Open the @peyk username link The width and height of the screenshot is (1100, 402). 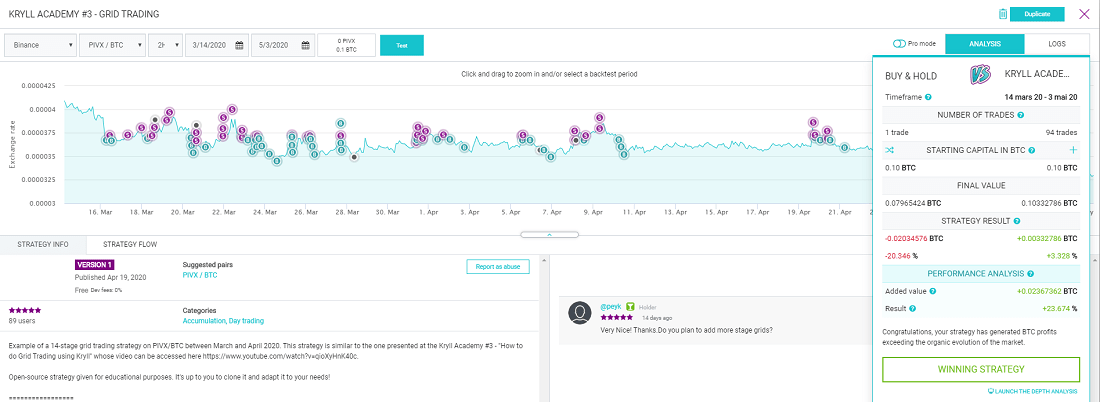coord(611,307)
